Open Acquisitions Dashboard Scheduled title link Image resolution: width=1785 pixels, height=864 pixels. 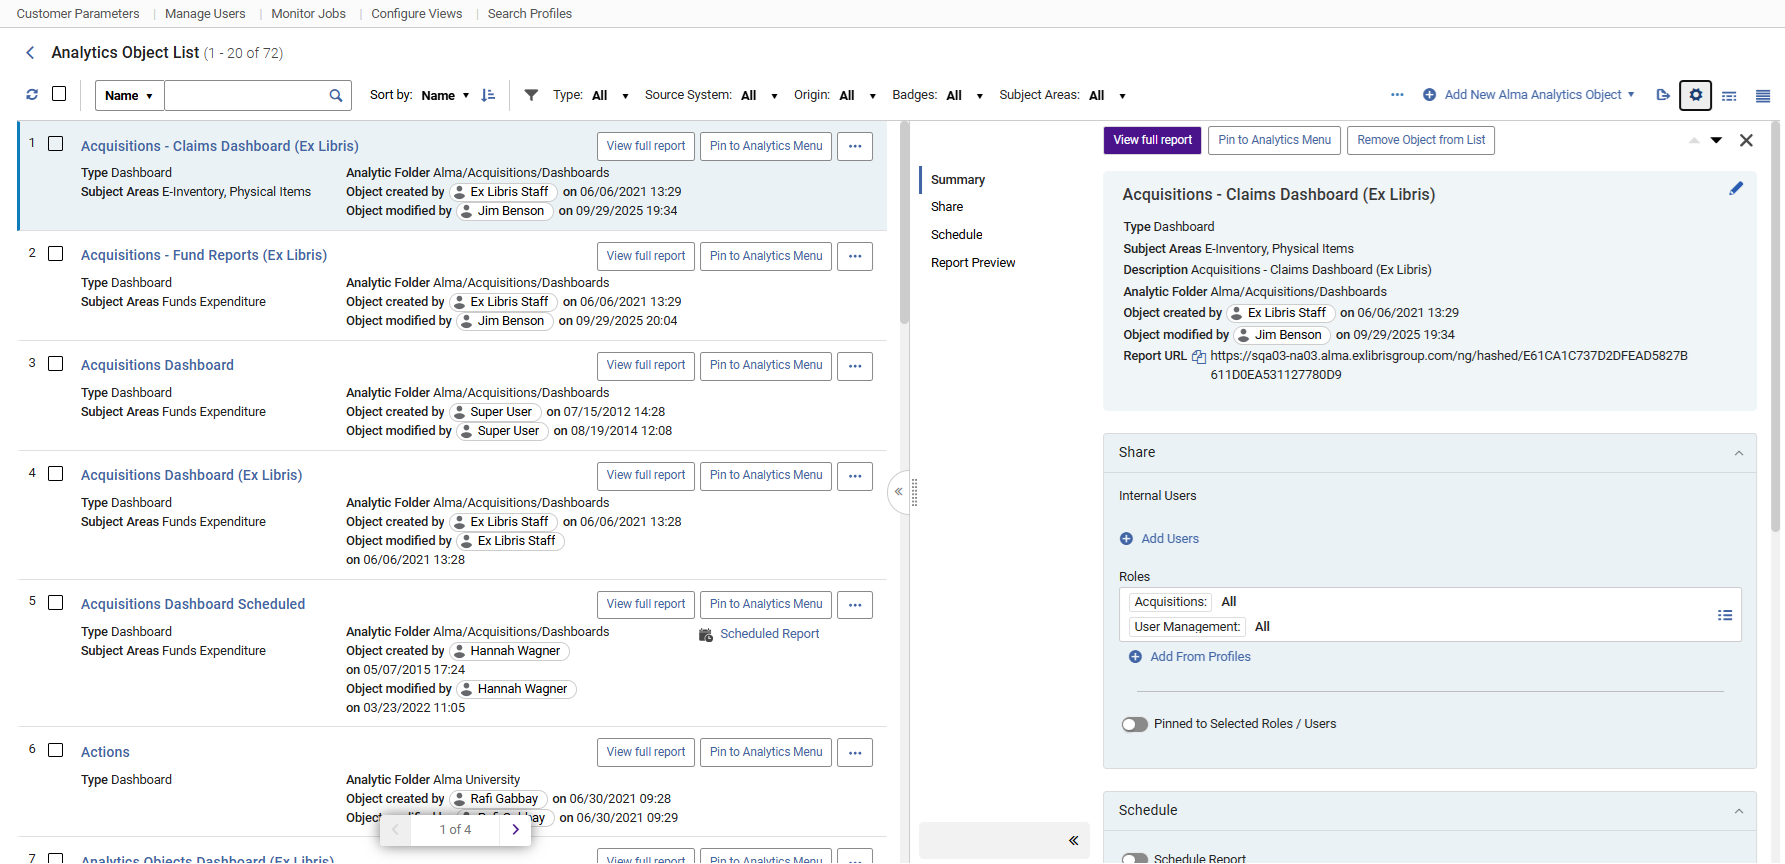(x=193, y=604)
